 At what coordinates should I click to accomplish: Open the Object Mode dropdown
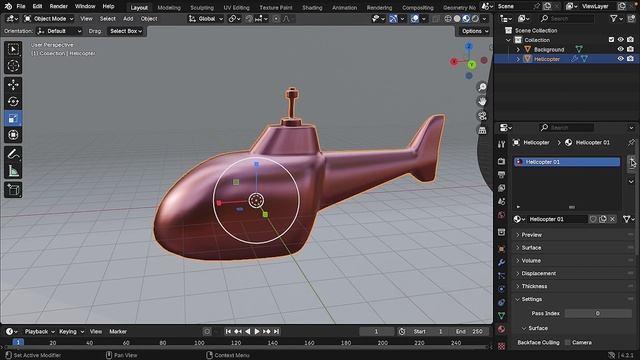point(49,19)
